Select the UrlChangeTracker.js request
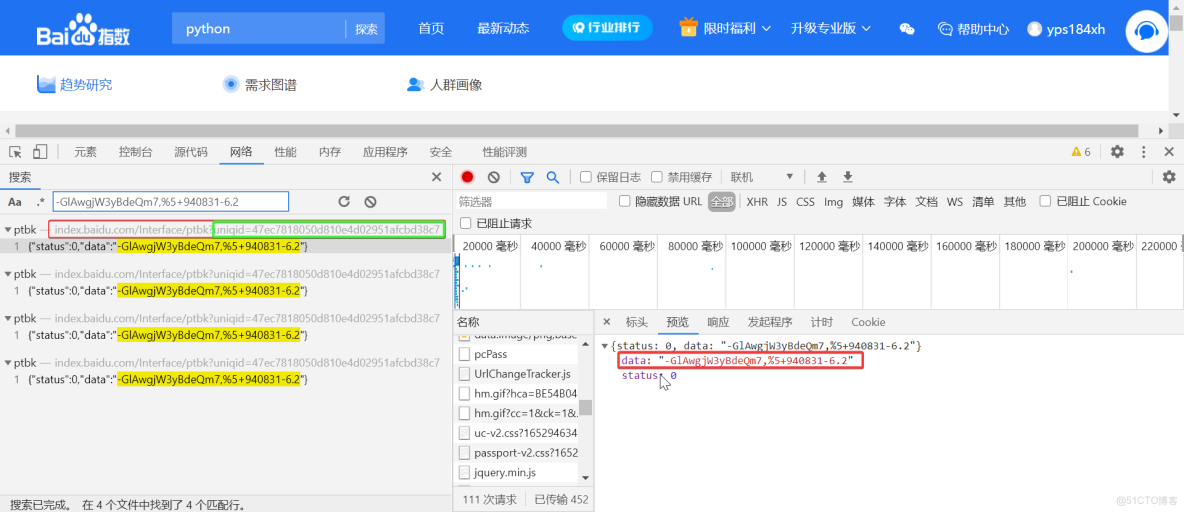Screen dimensions: 1184x512 click(x=523, y=374)
